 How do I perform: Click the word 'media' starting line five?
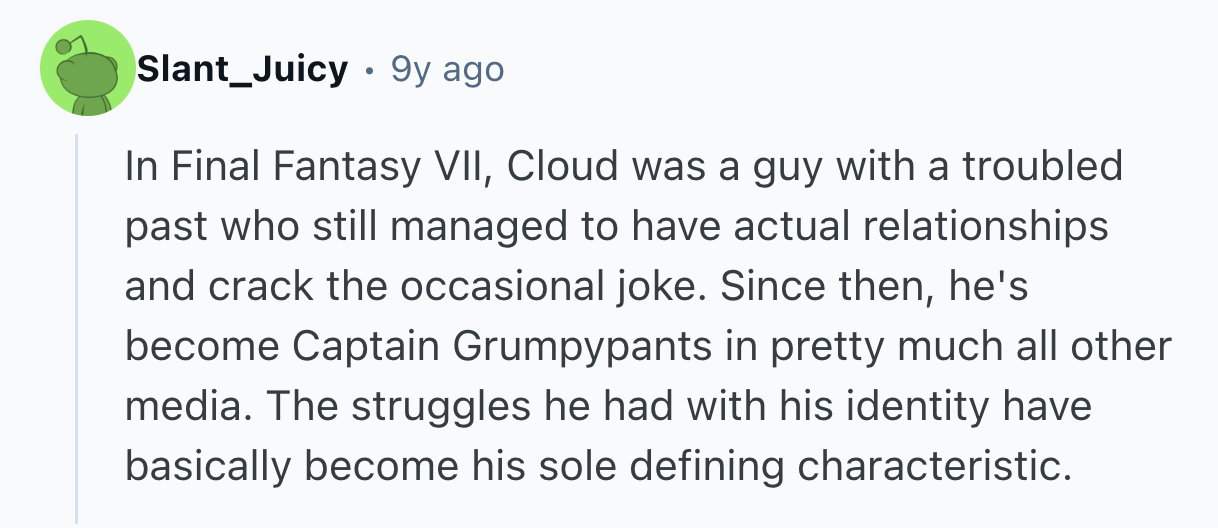coord(174,409)
